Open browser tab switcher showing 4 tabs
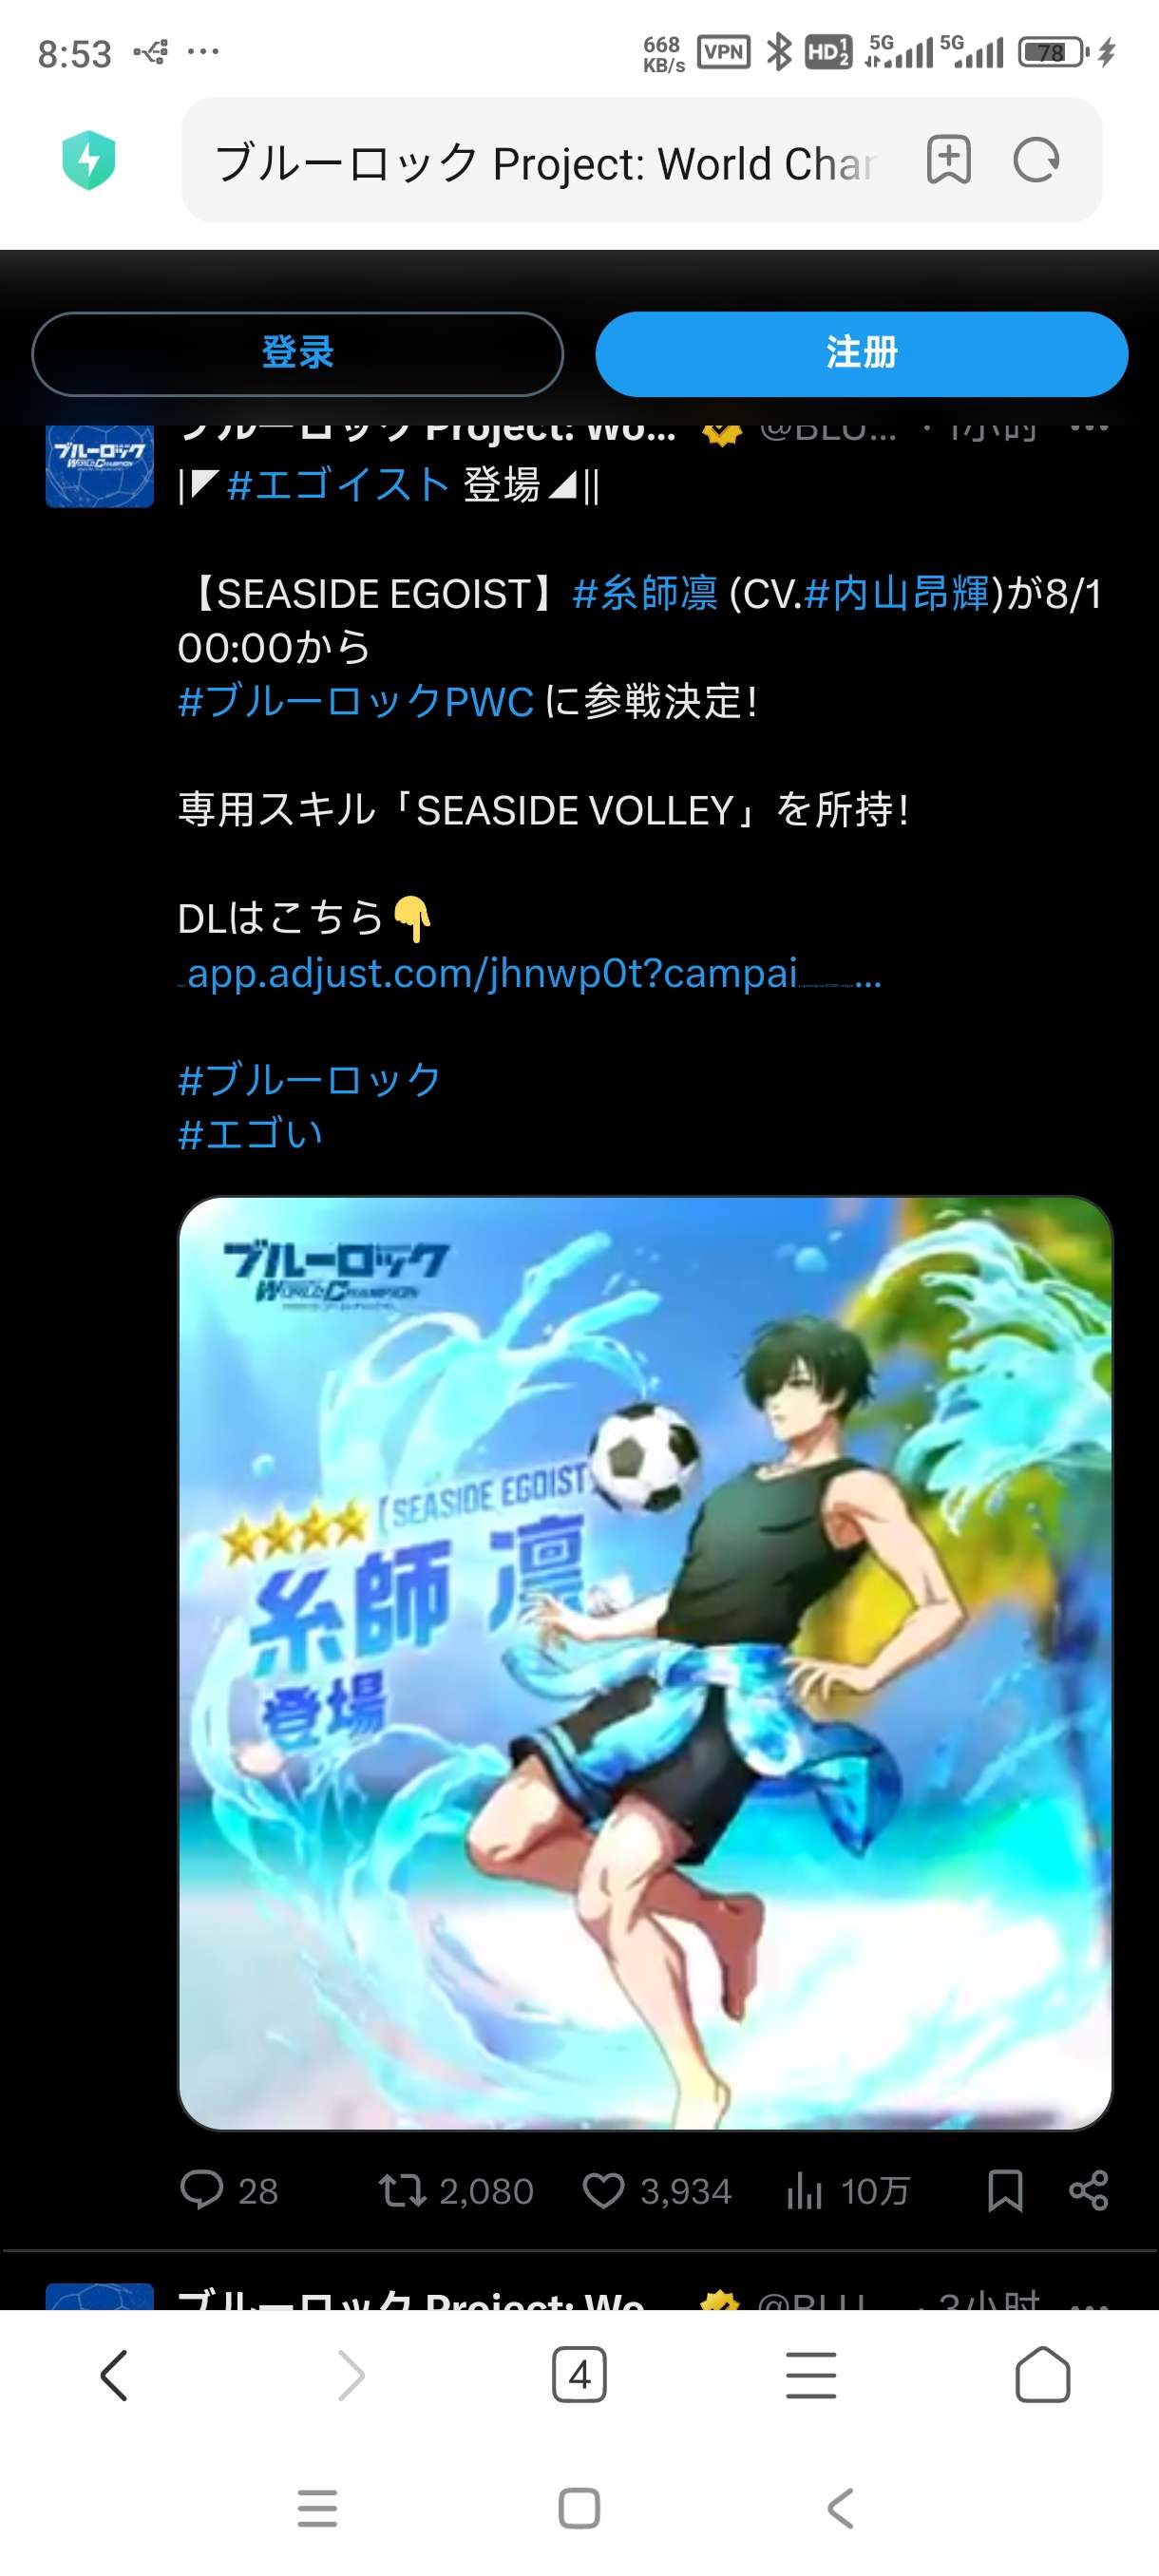 coord(579,2374)
